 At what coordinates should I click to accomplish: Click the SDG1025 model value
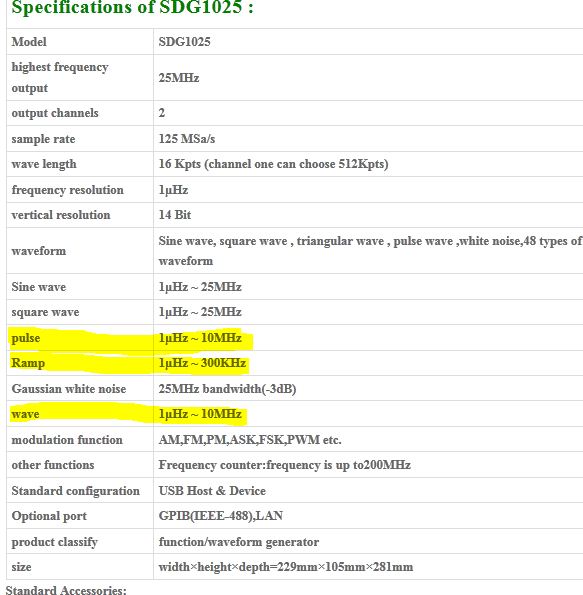coord(184,41)
